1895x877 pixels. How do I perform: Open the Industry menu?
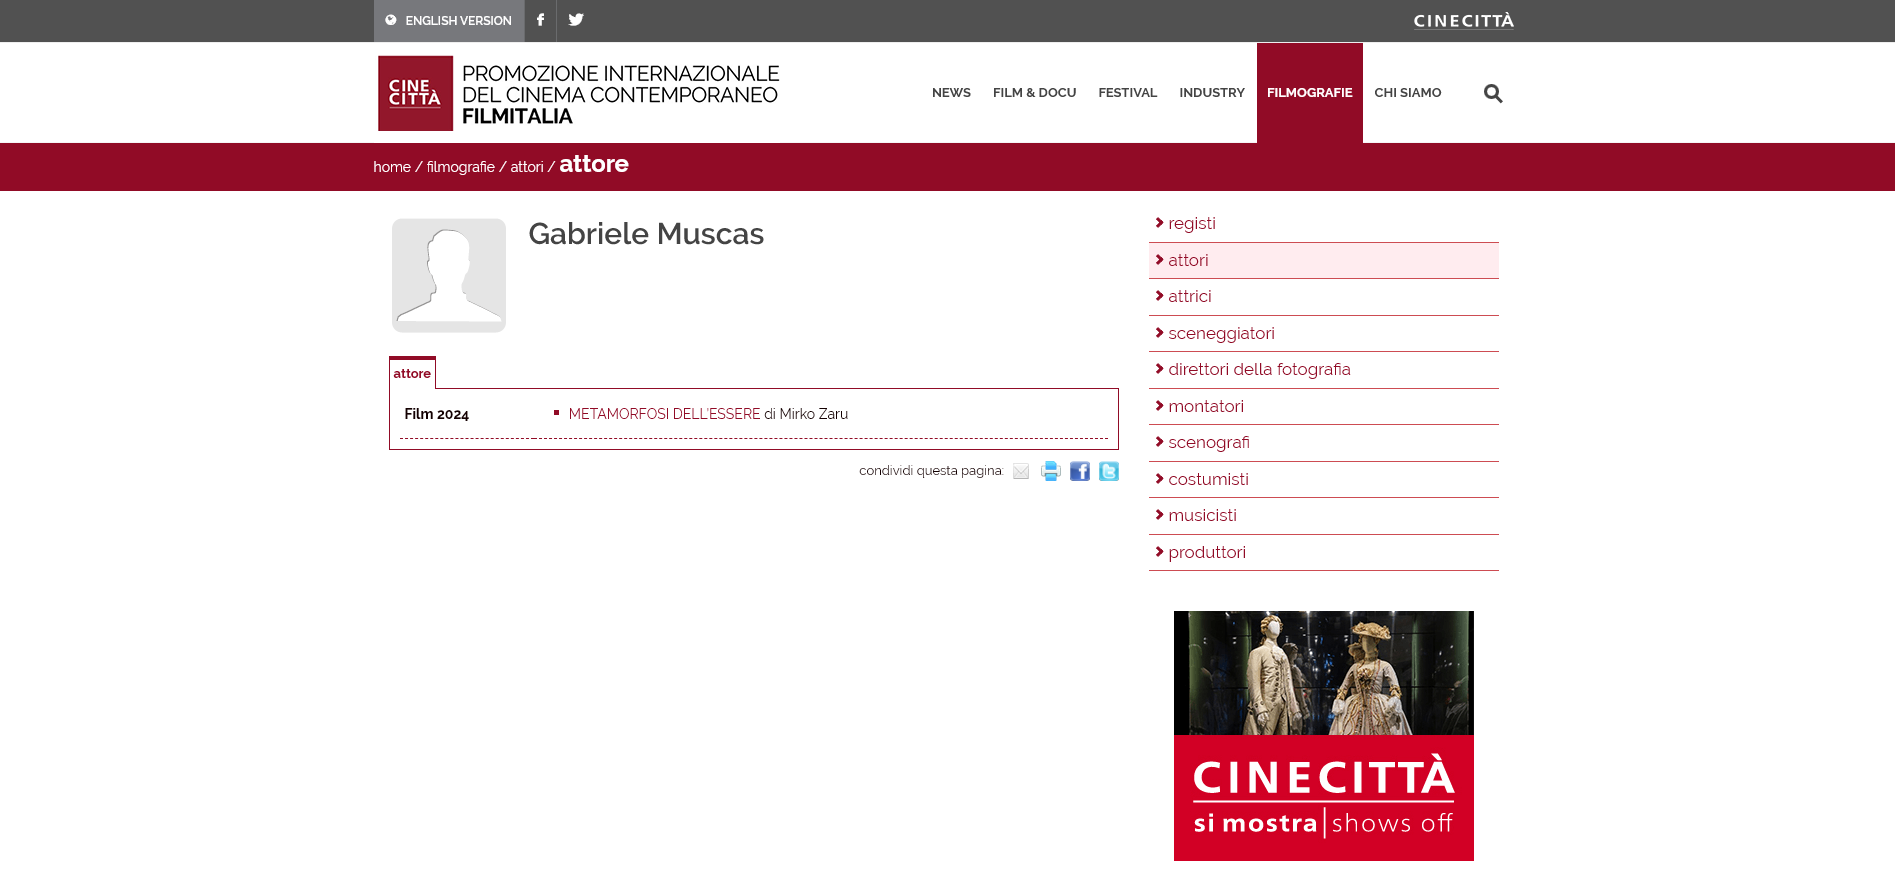pyautogui.click(x=1212, y=93)
